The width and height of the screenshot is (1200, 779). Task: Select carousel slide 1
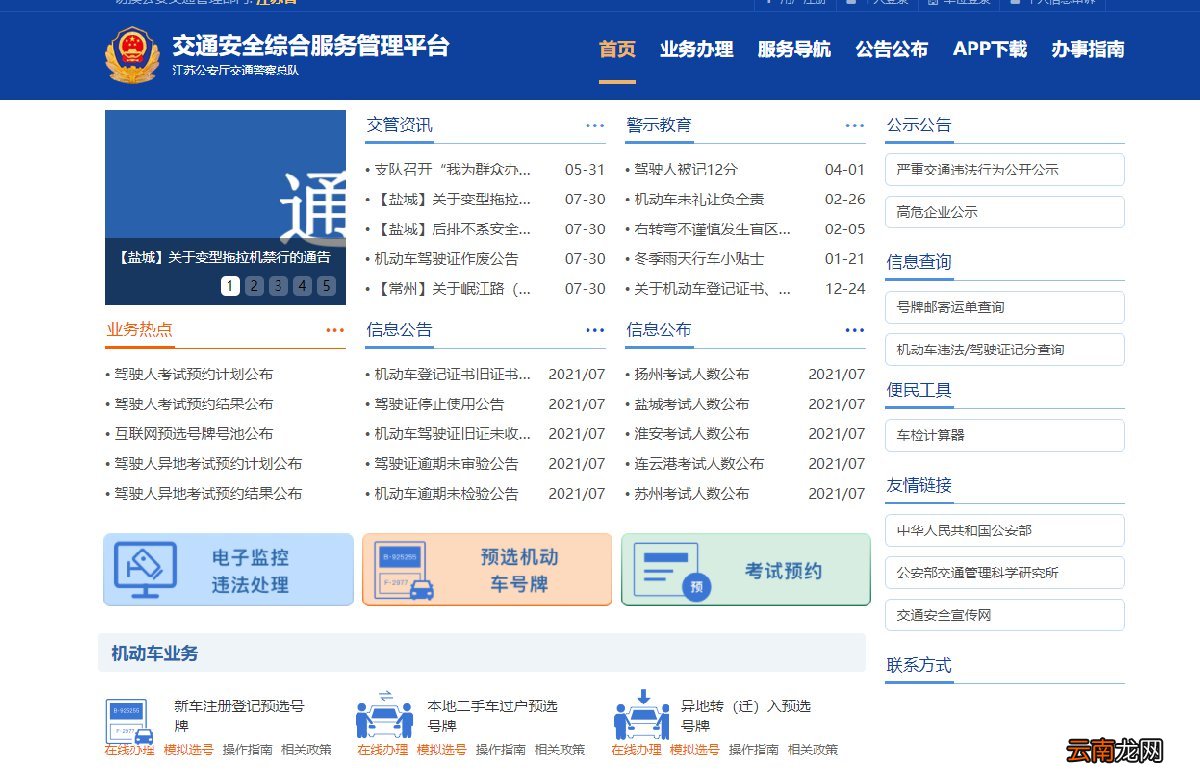[230, 286]
